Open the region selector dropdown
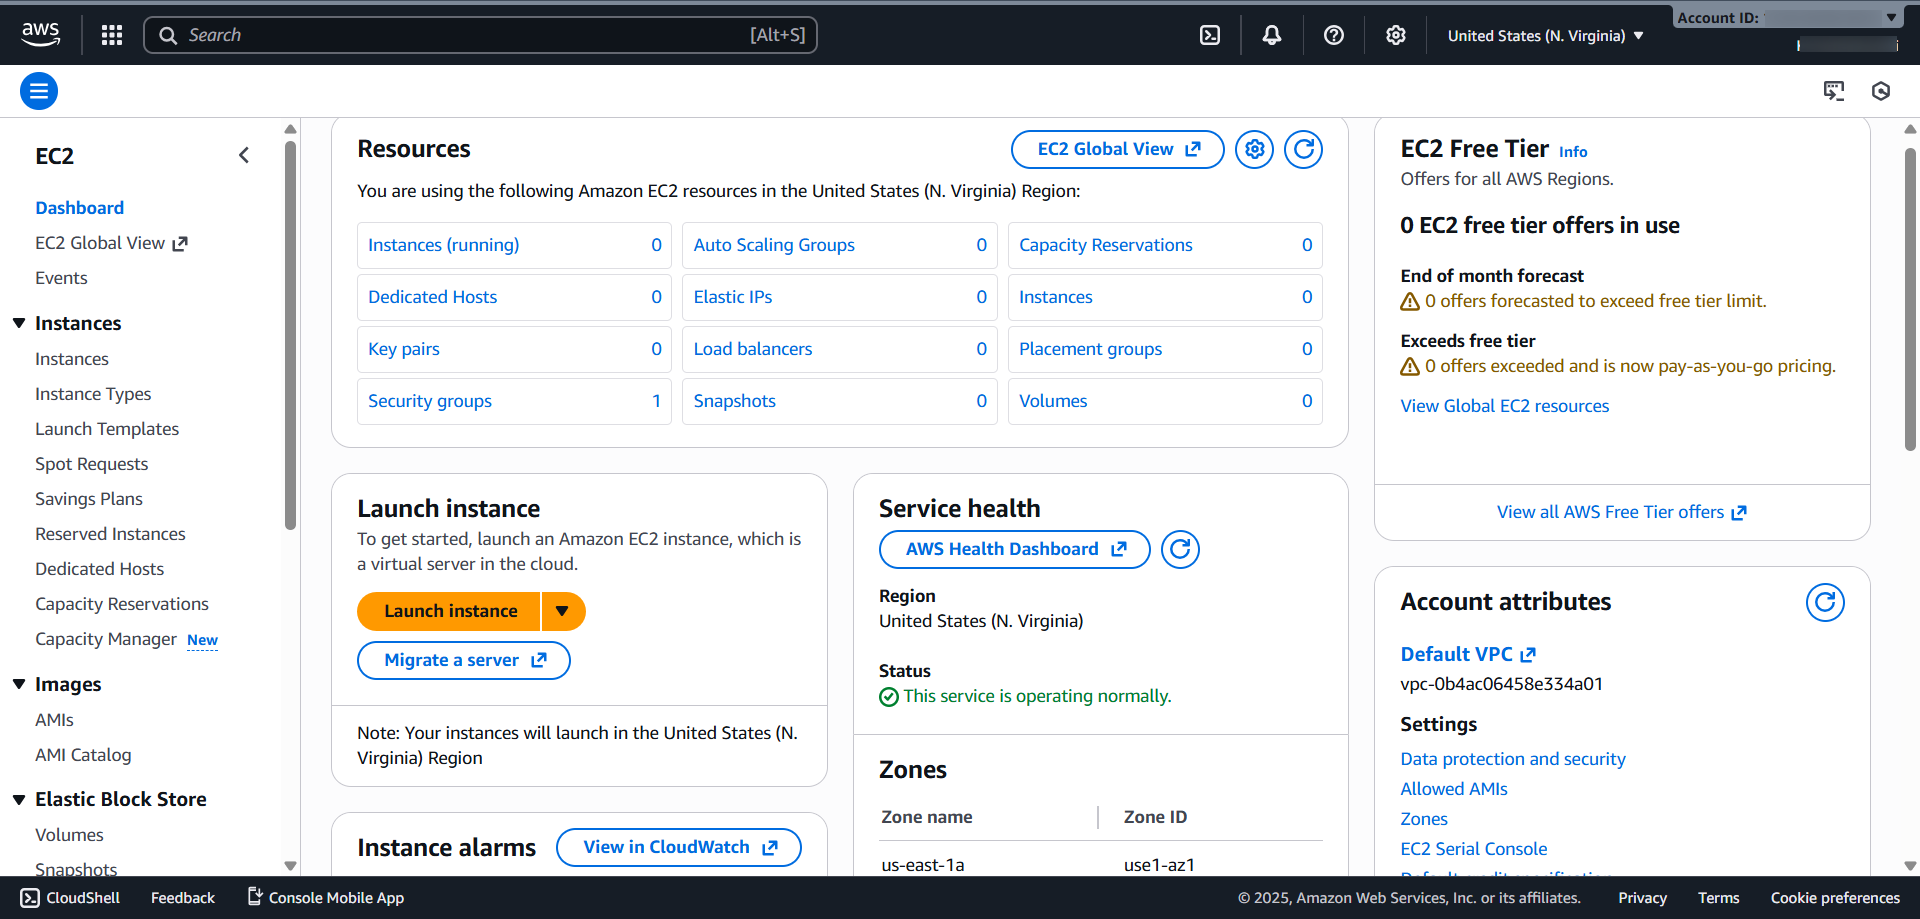Viewport: 1920px width, 919px height. pyautogui.click(x=1545, y=36)
